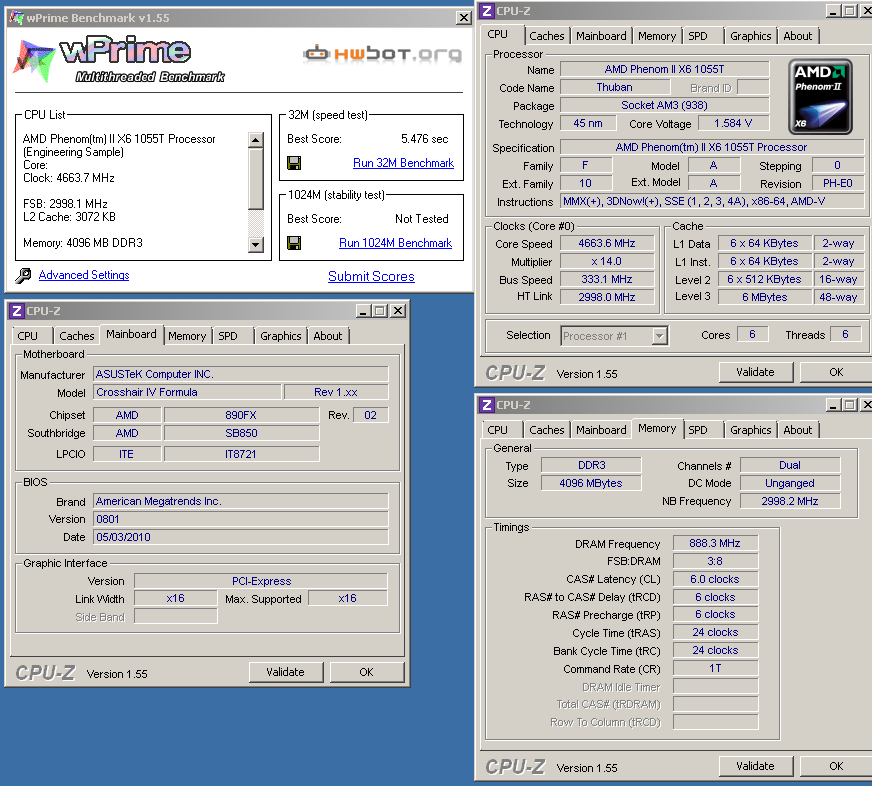Open About tab in the Memory CPU-Z window
Screen dimensions: 872x786
tap(797, 430)
